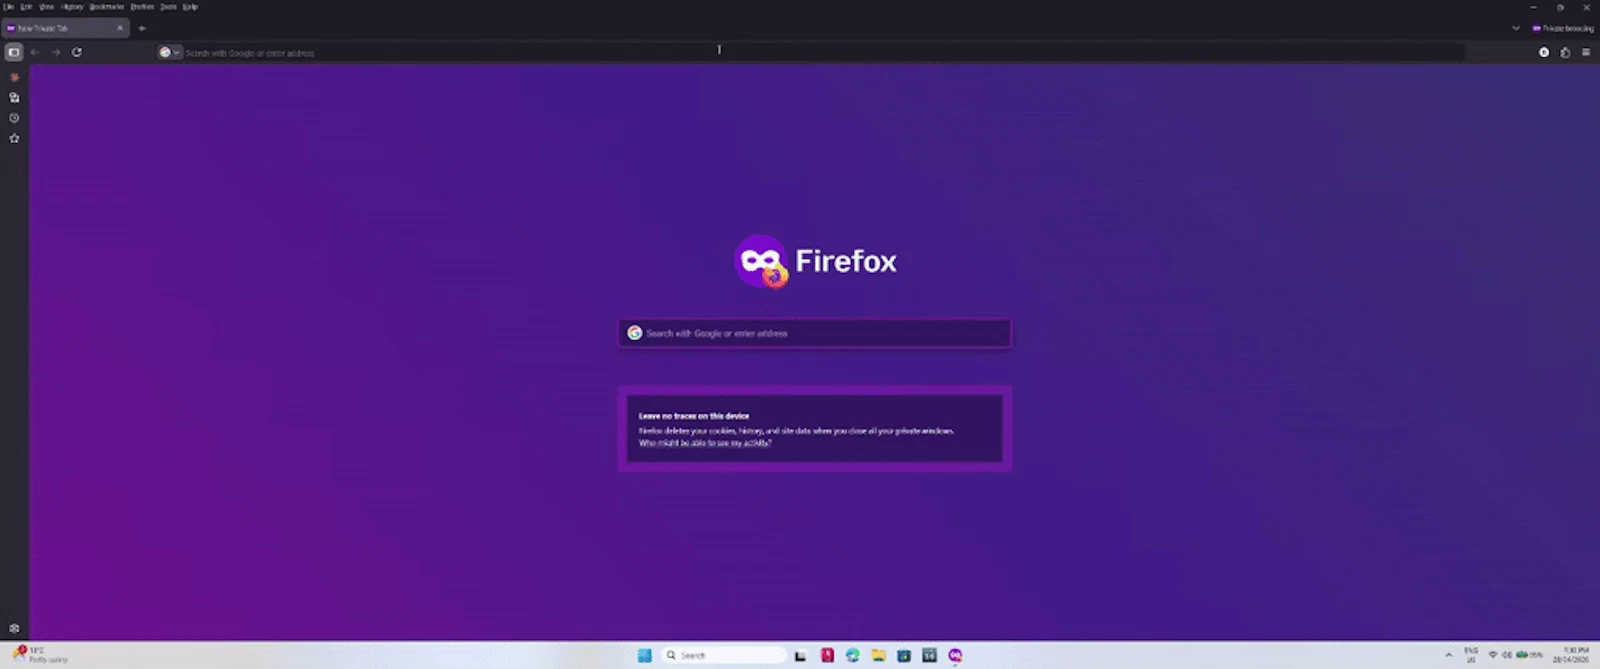This screenshot has width=1600, height=669.
Task: Open the Tools menu
Action: pyautogui.click(x=168, y=6)
